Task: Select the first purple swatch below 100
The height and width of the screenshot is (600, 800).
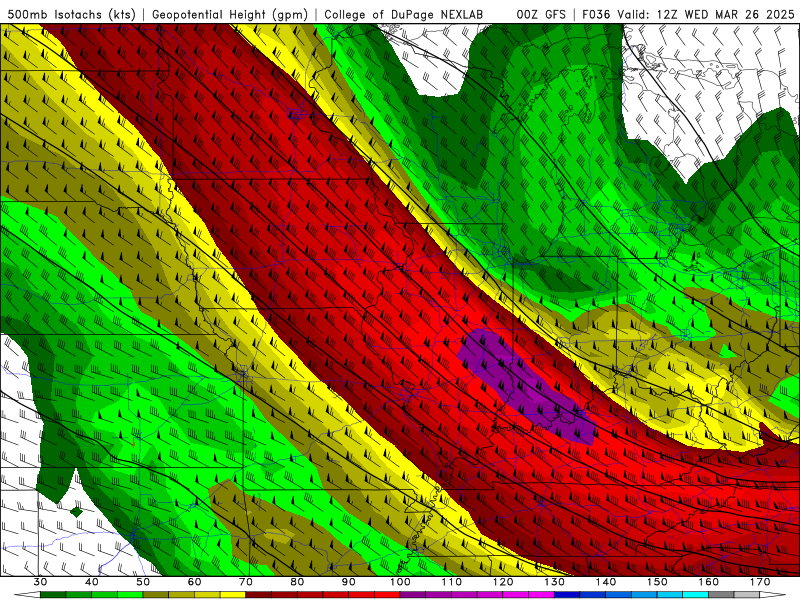Action: [x=413, y=595]
